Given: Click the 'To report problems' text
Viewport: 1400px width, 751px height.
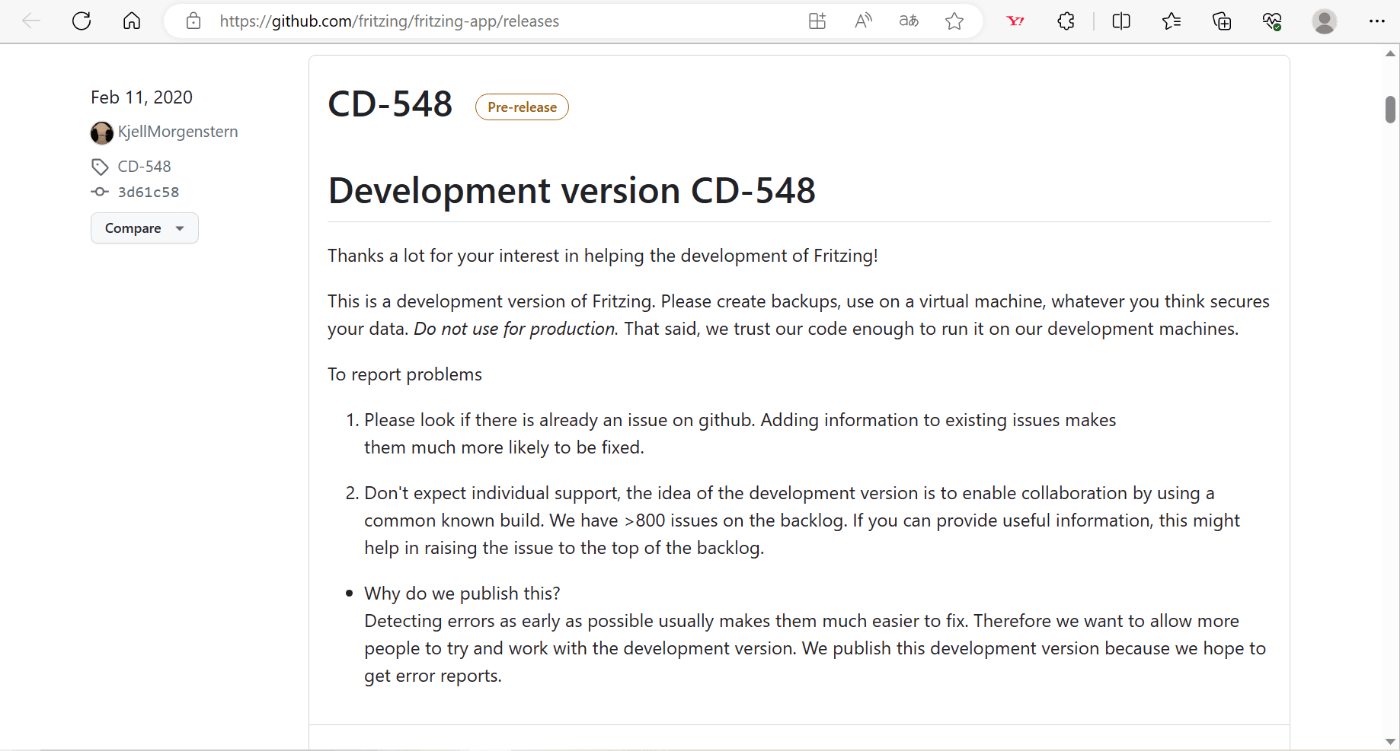Looking at the screenshot, I should (x=405, y=375).
